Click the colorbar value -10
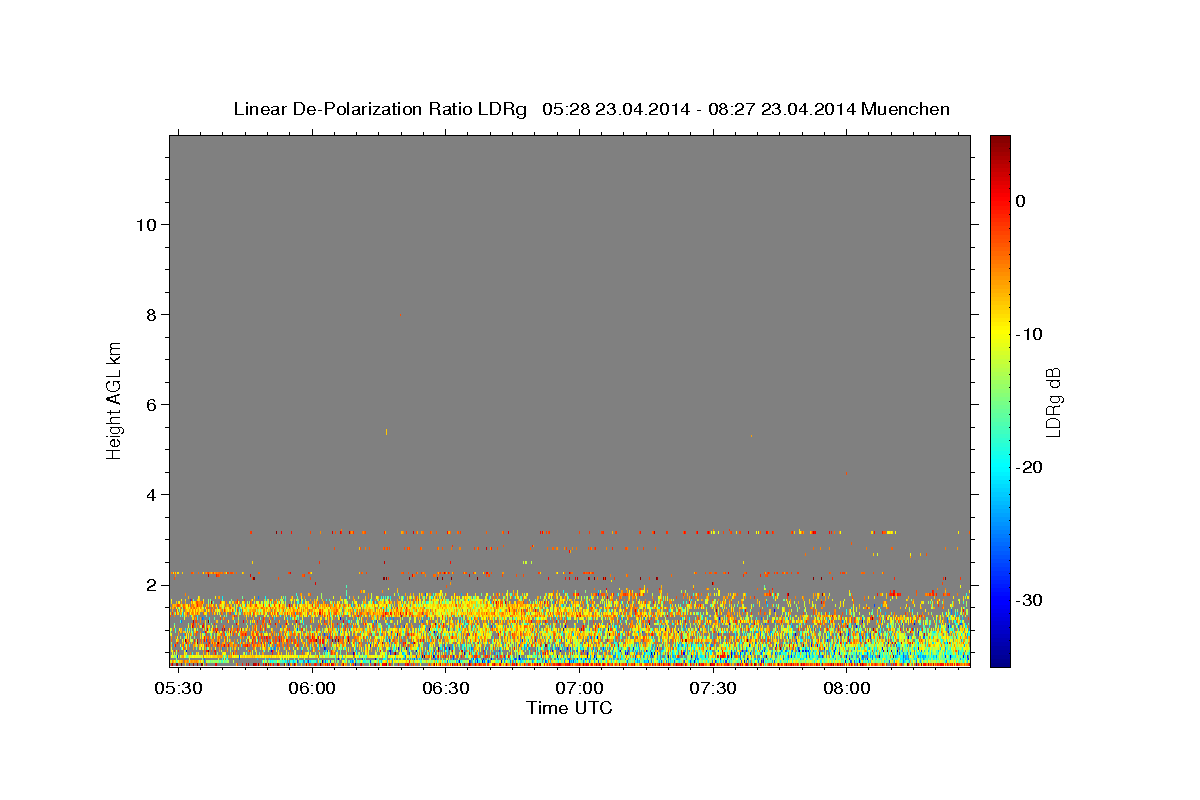Screen dimensions: 1200x800 coord(1029,334)
